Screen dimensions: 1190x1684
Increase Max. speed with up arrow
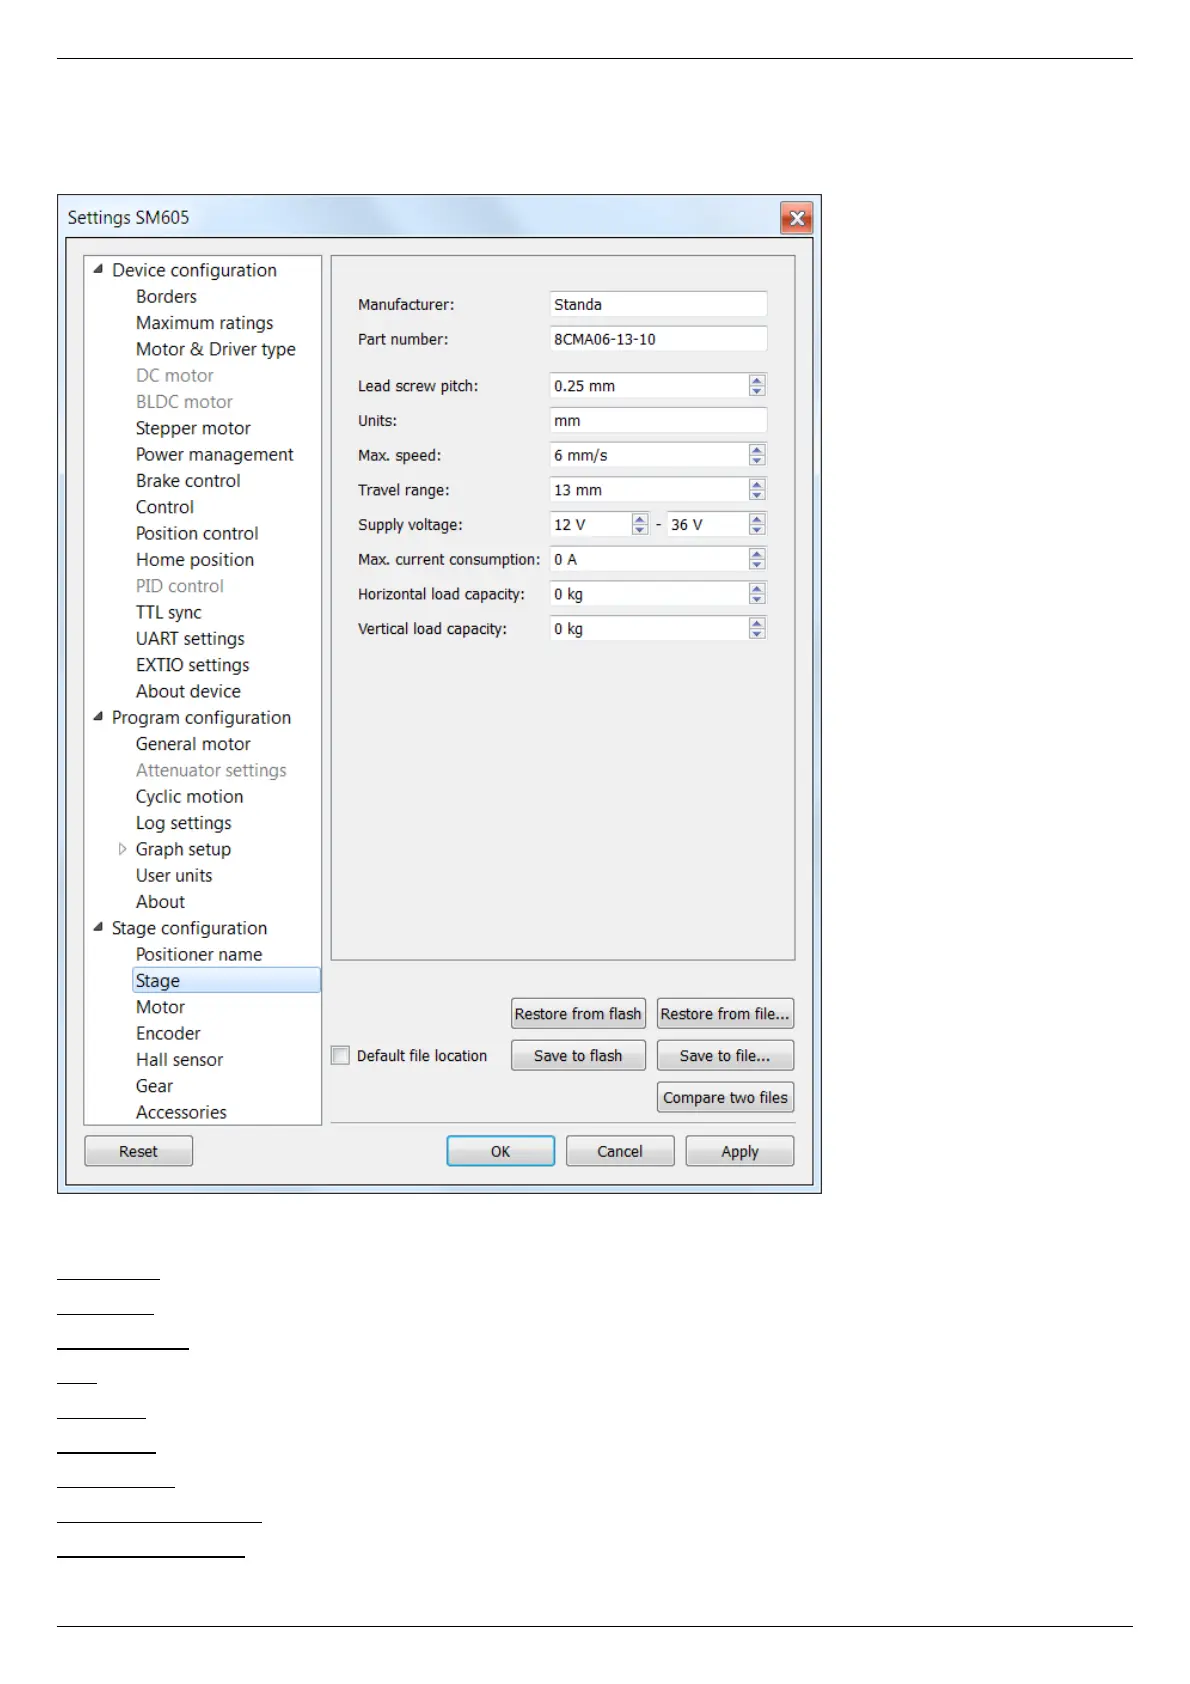[757, 449]
